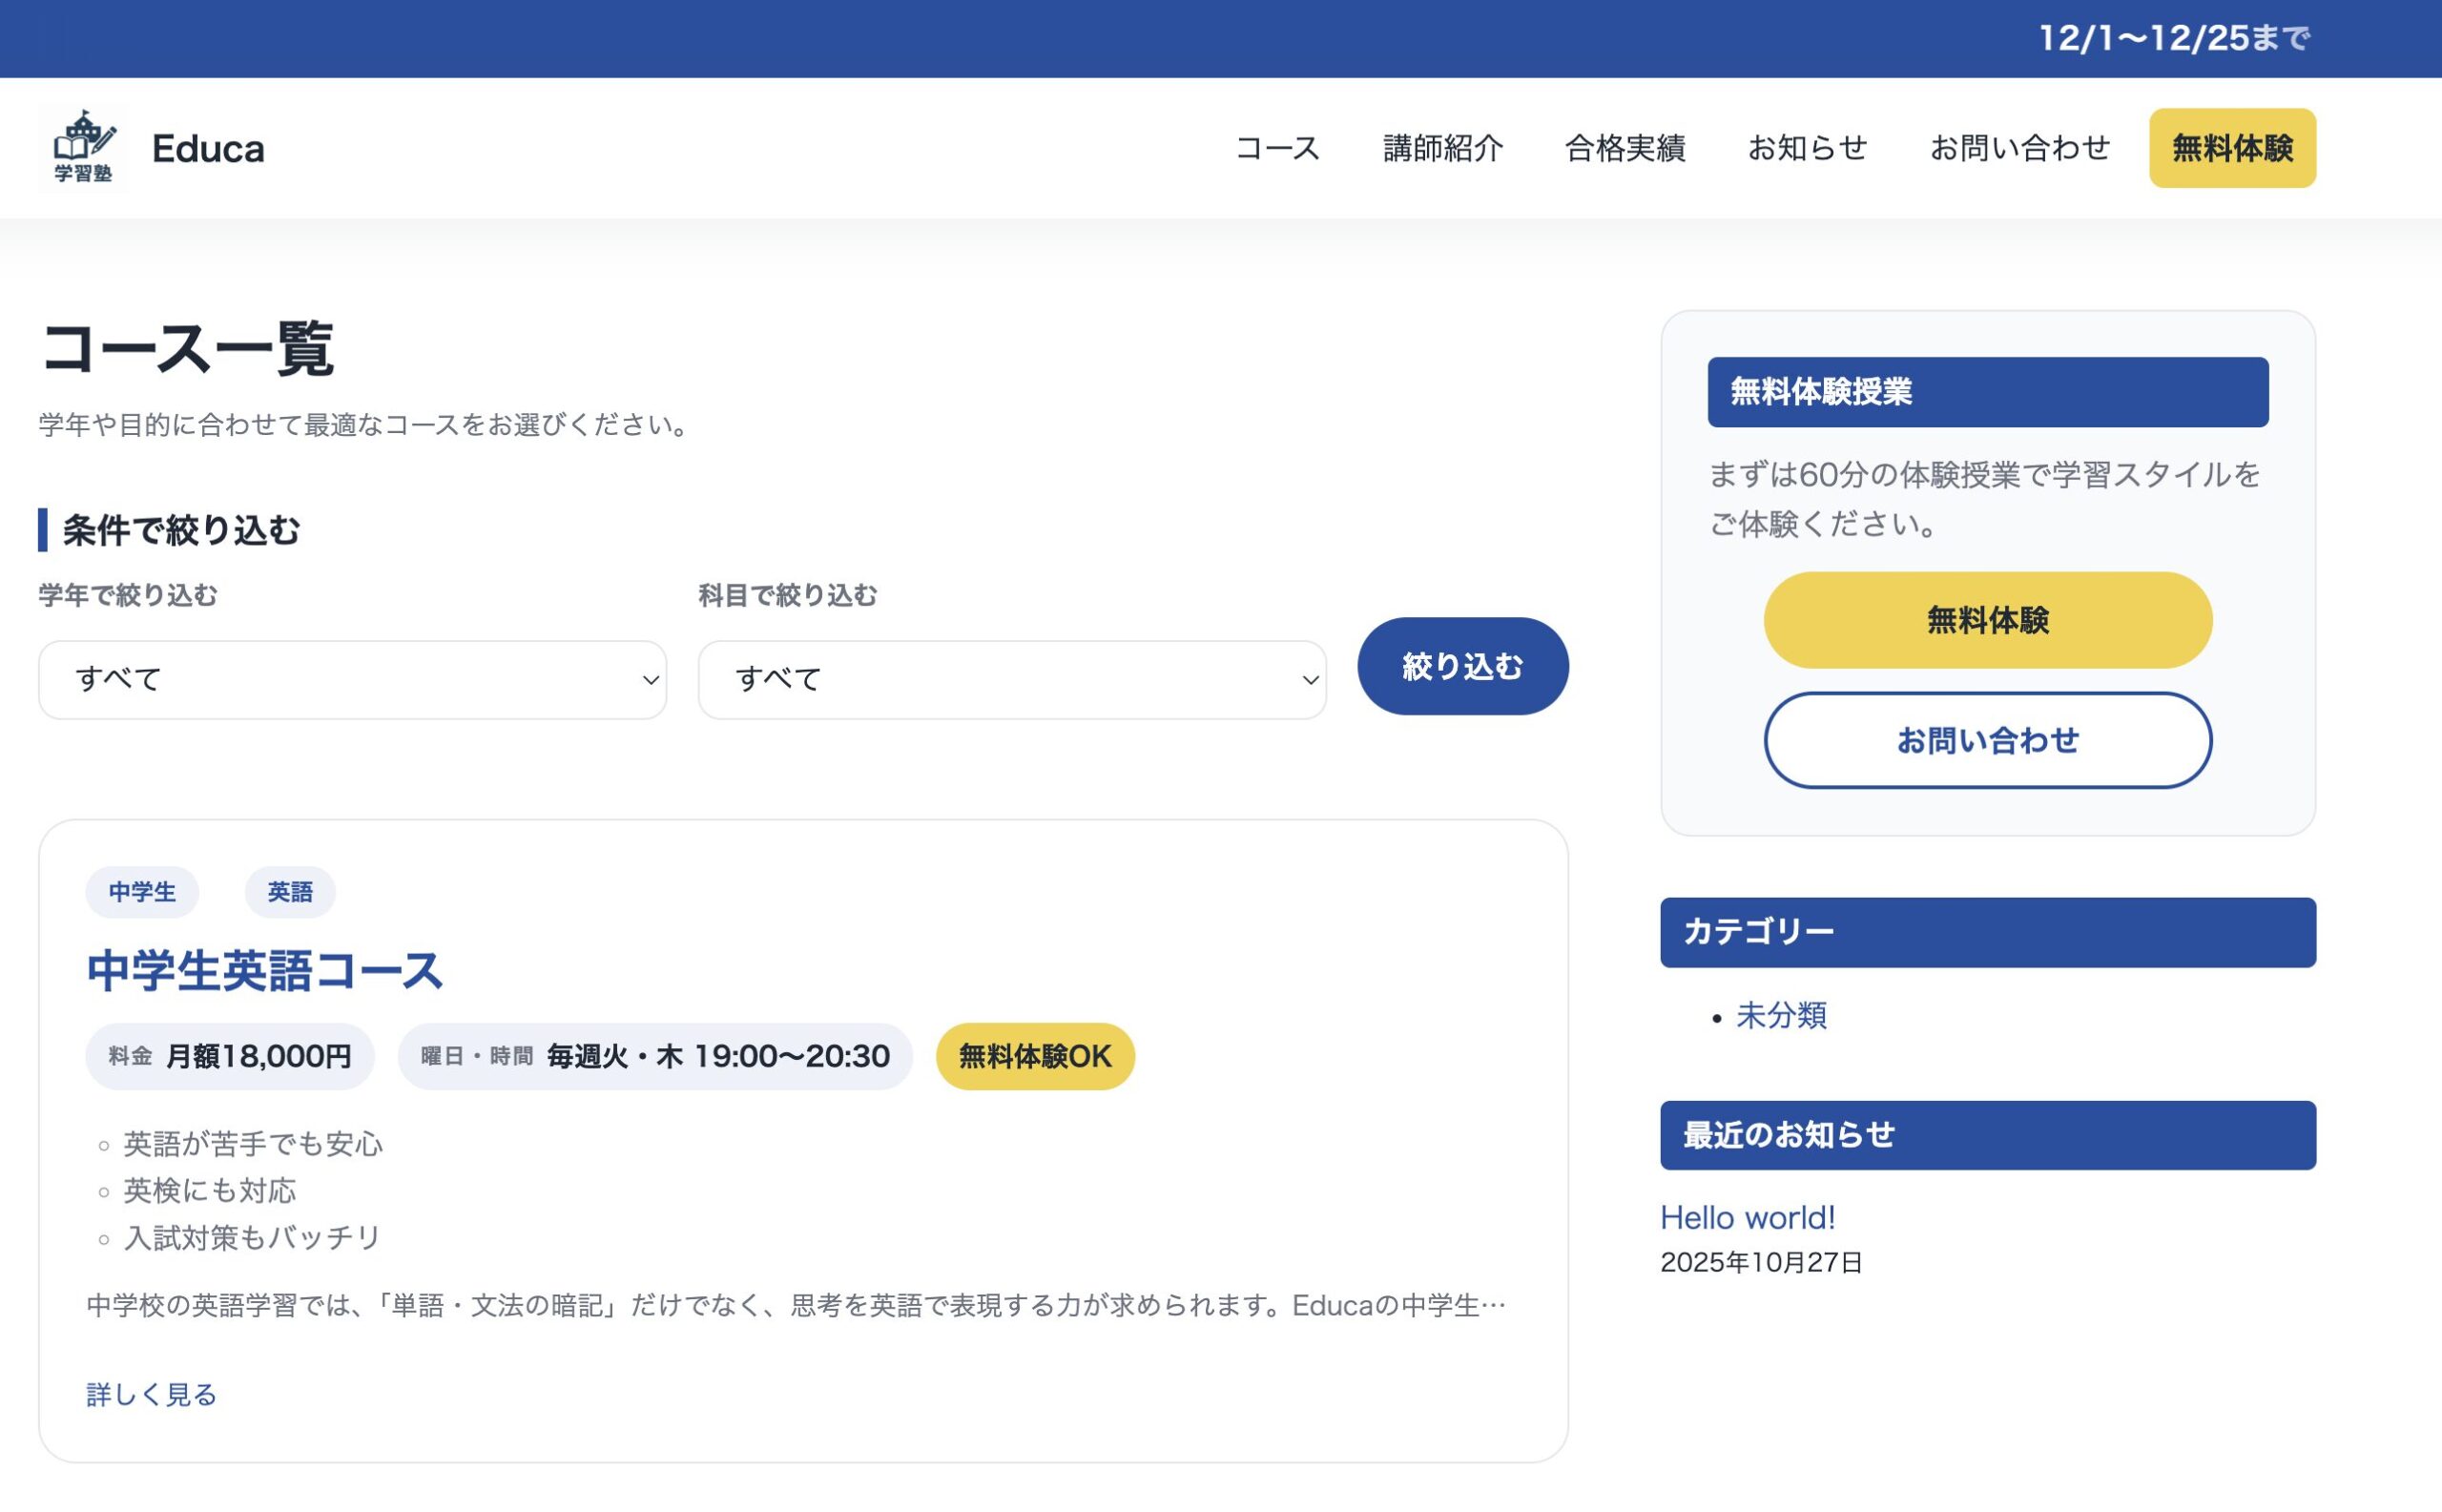Click the yellow 無料体験 header button

(2231, 148)
